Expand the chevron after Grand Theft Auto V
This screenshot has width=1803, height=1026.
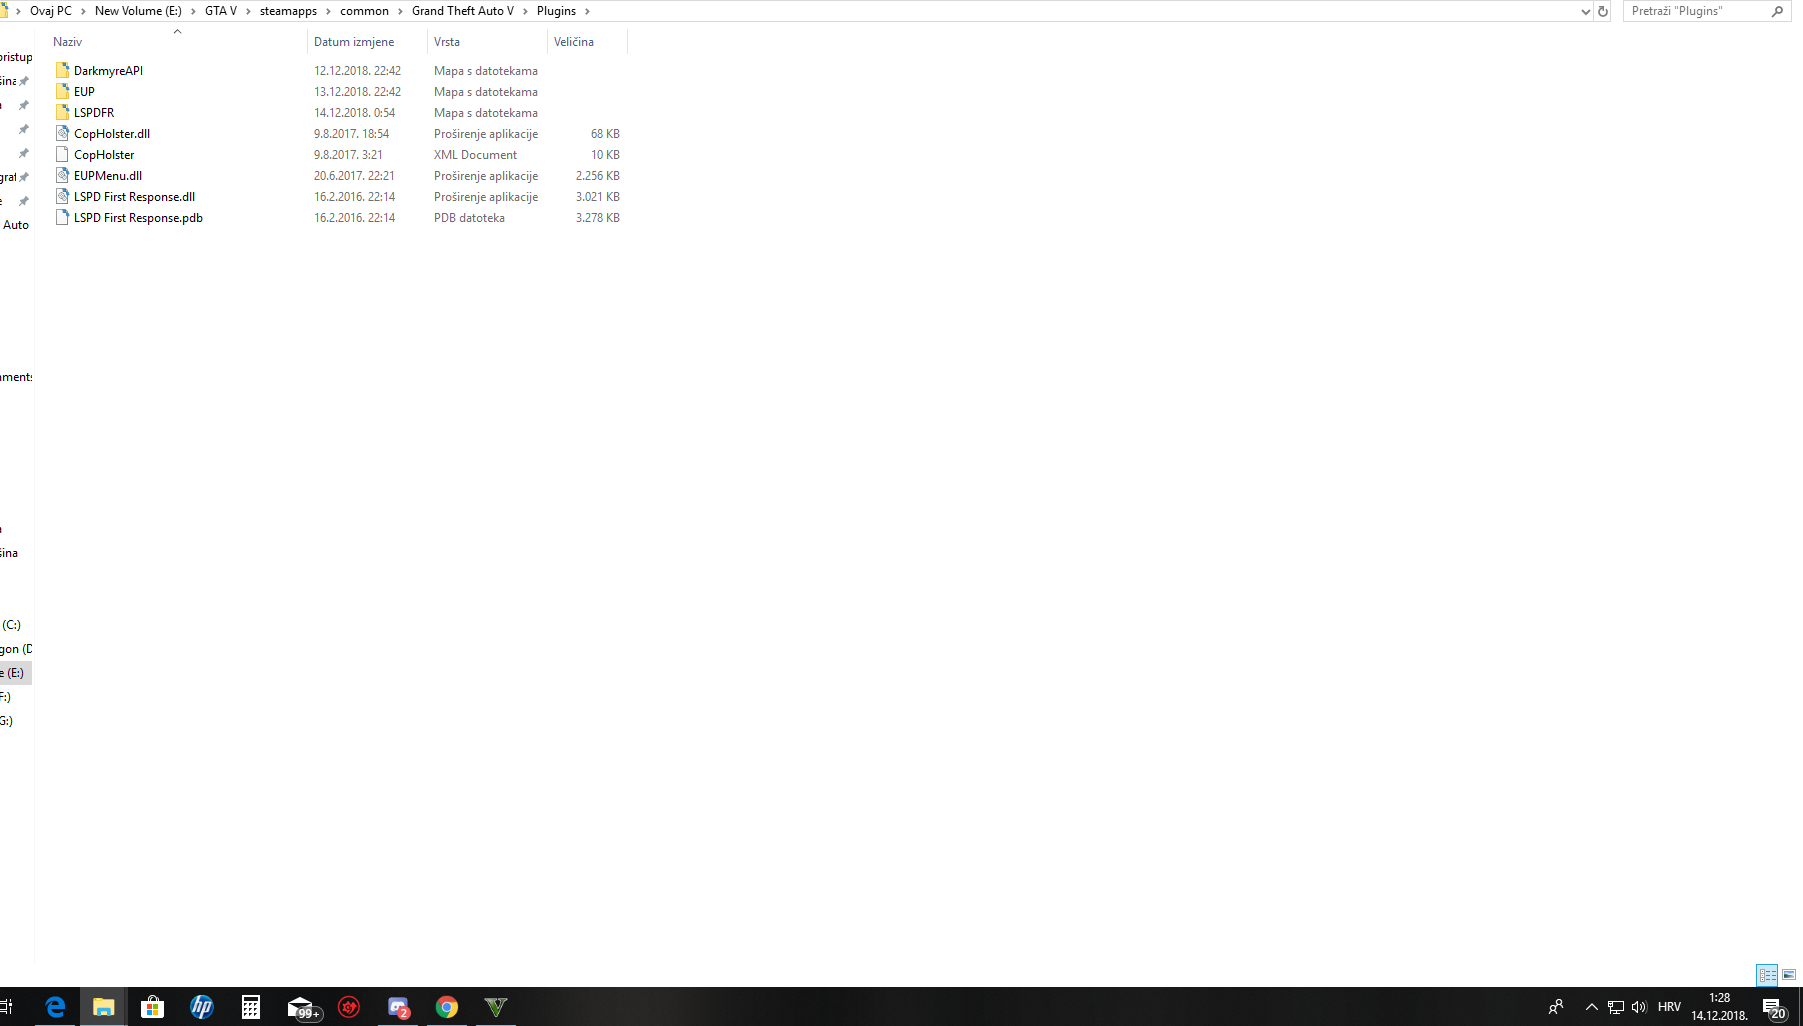click(525, 11)
